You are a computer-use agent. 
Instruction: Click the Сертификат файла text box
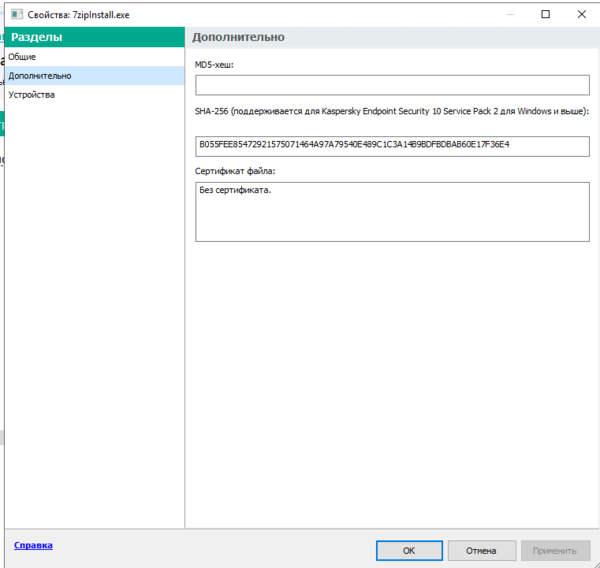pos(392,212)
